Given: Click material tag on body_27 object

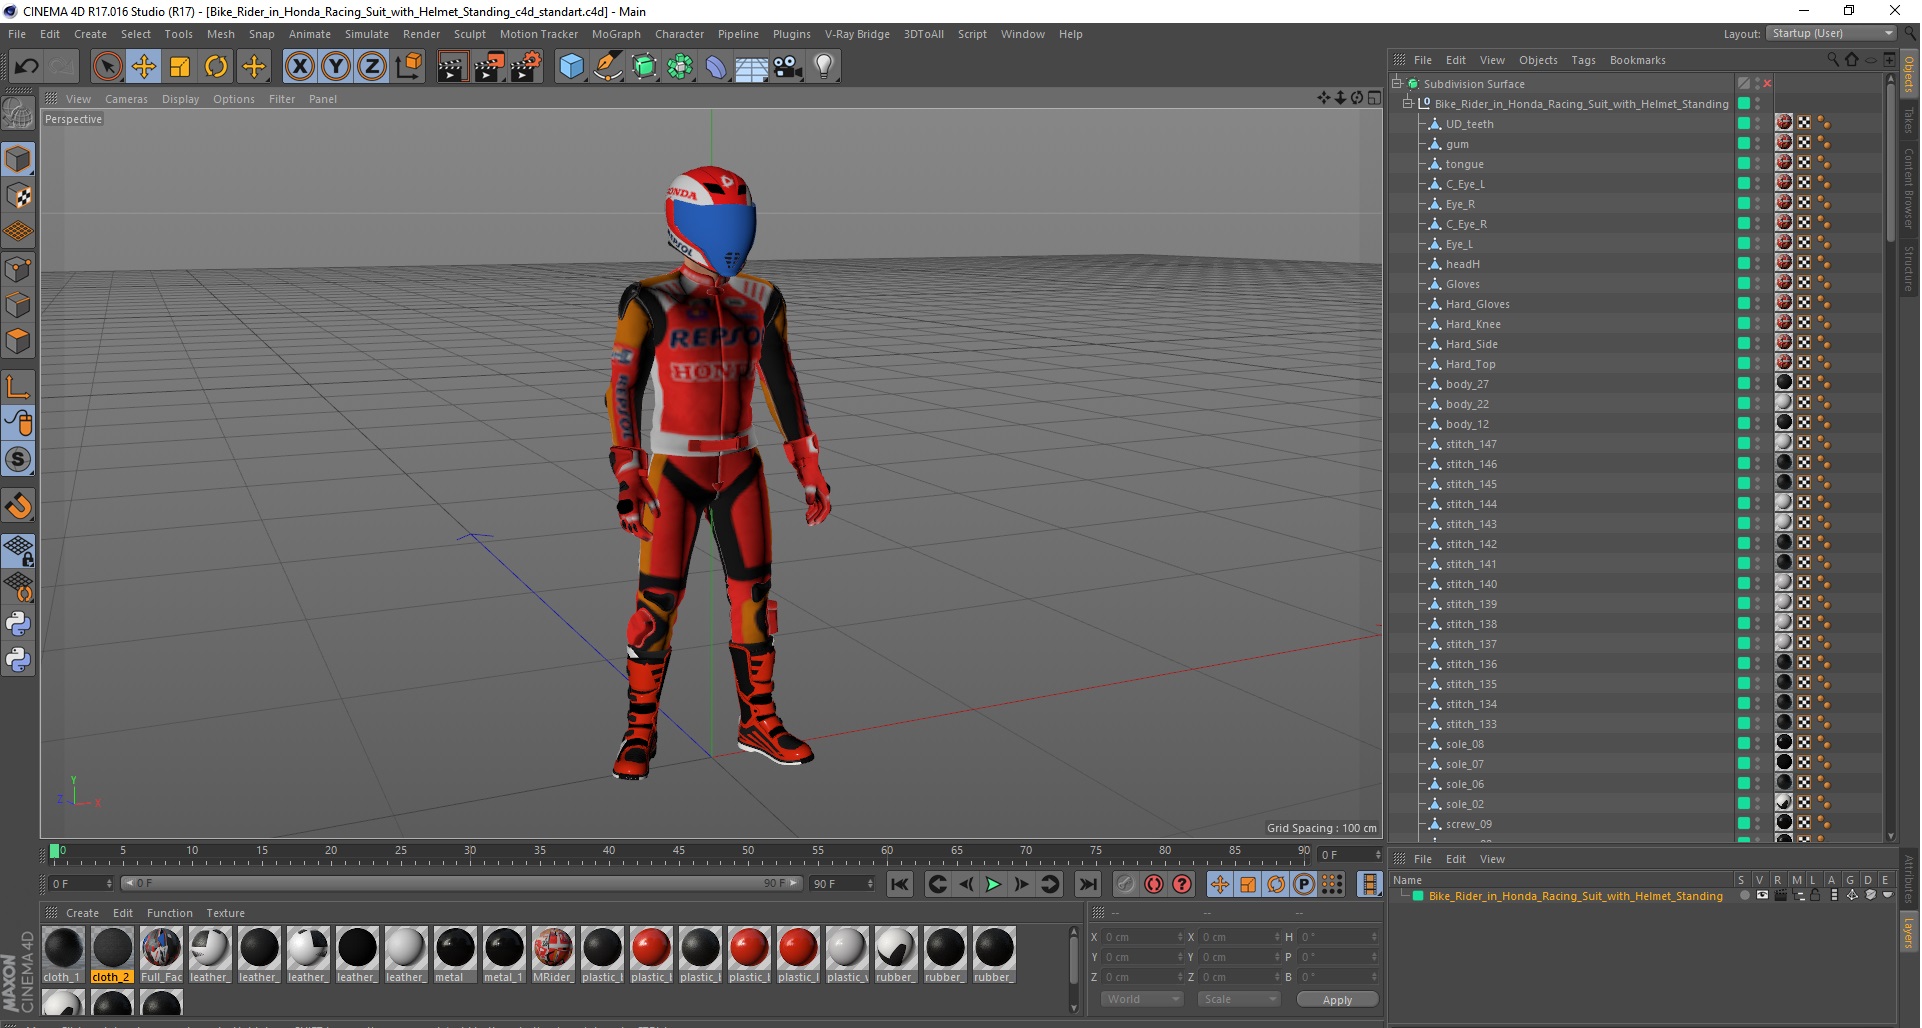Looking at the screenshot, I should [x=1784, y=383].
